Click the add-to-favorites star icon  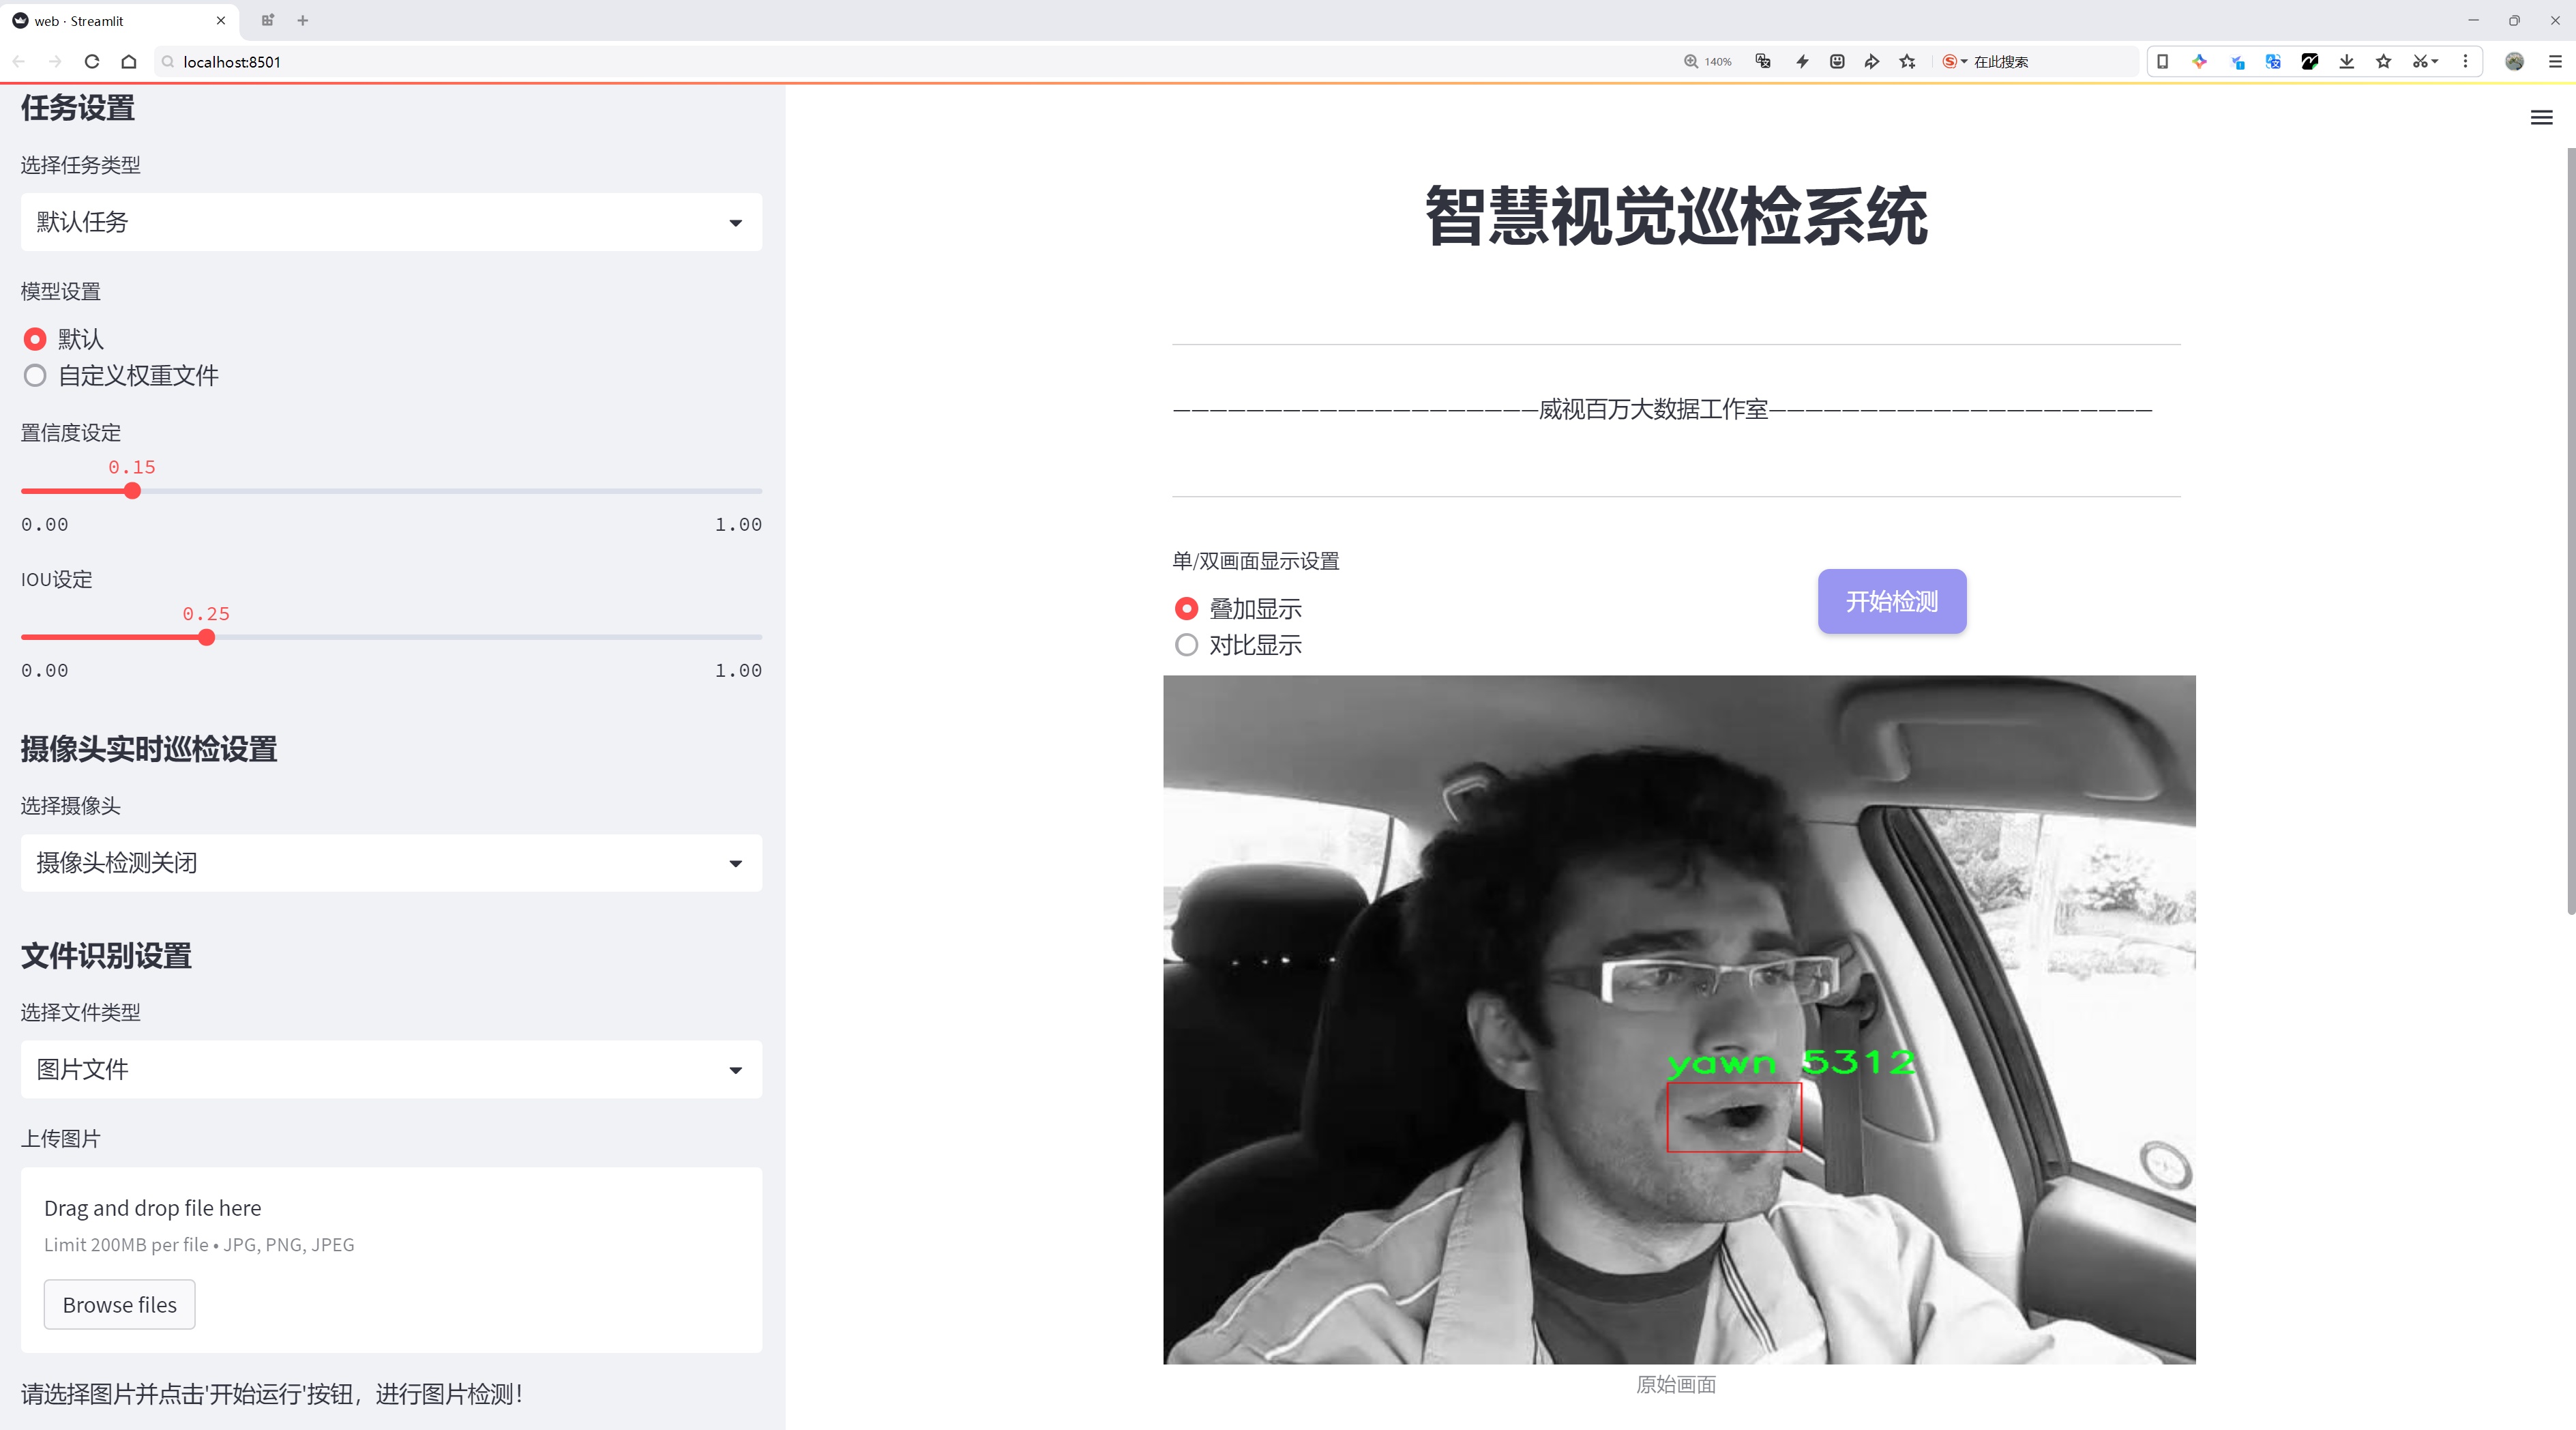coord(1908,61)
